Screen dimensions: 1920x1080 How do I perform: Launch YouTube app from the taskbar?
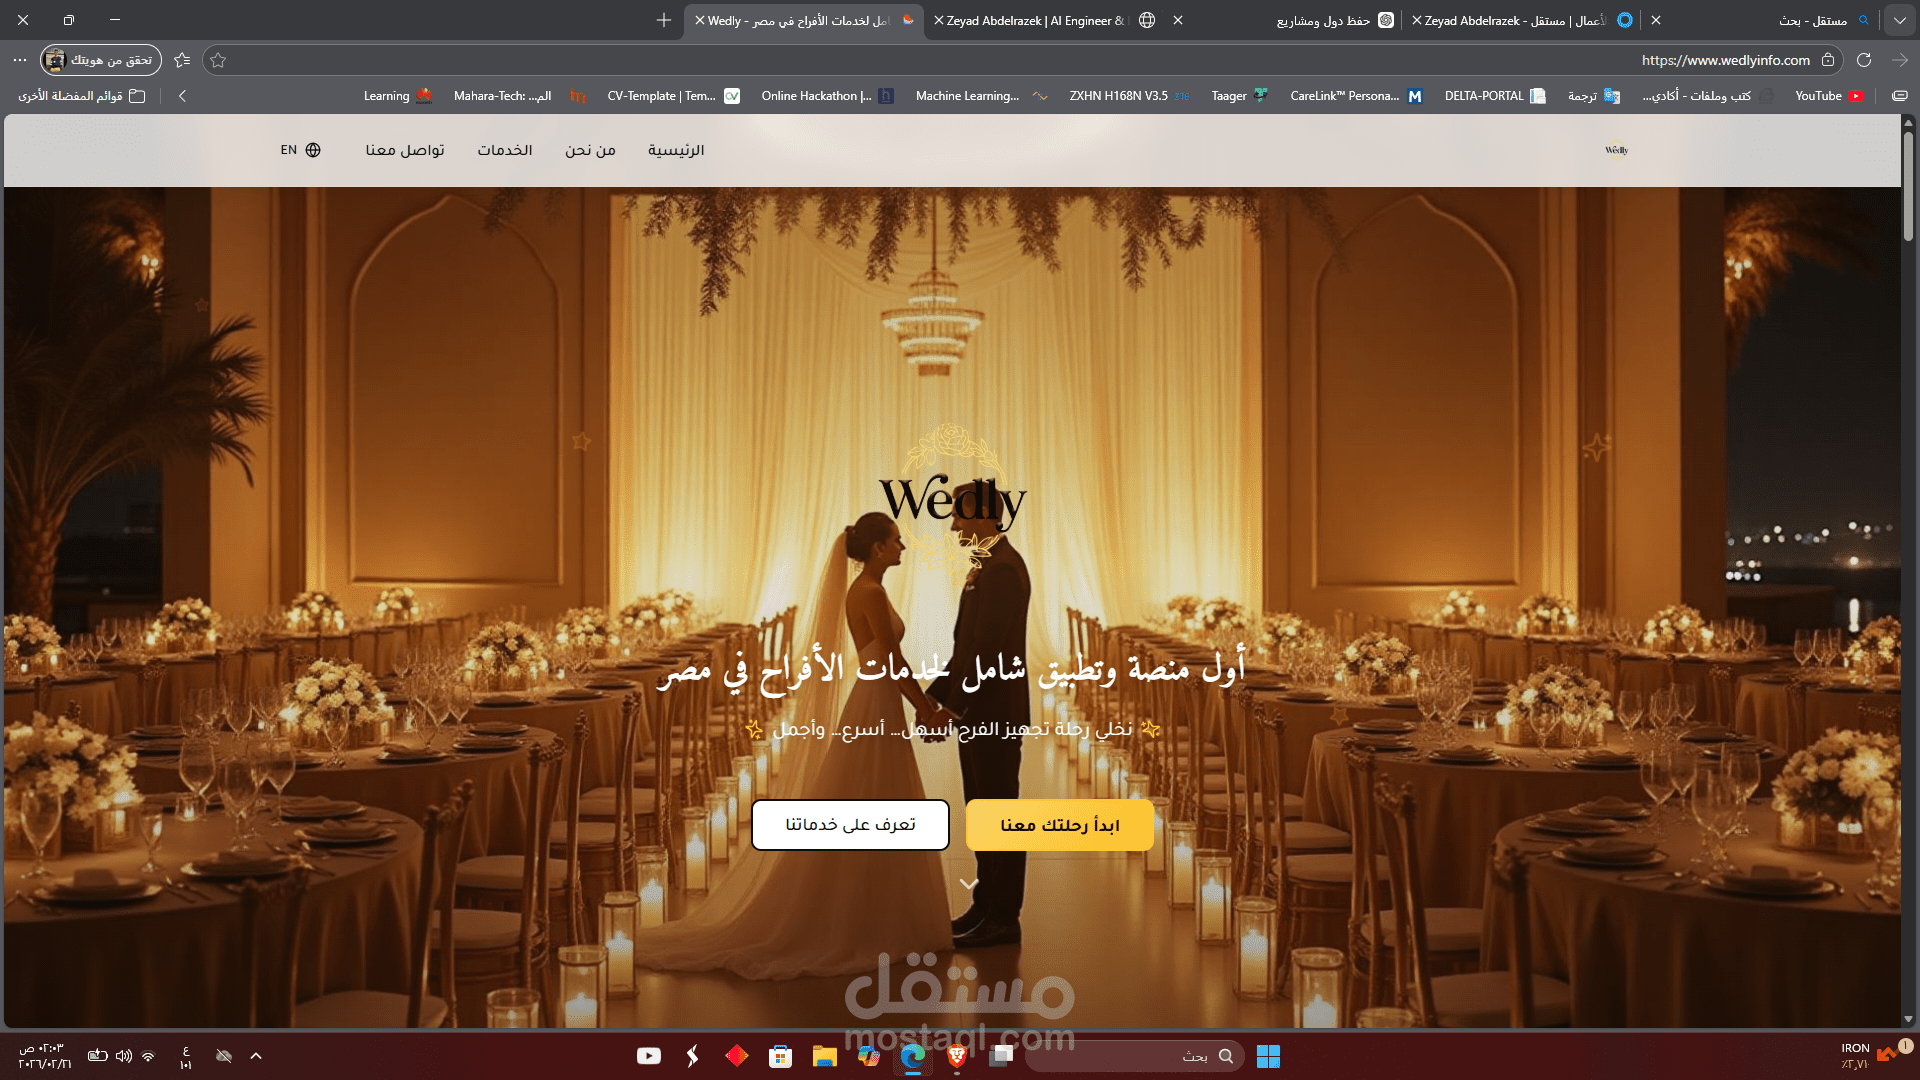tap(648, 1056)
